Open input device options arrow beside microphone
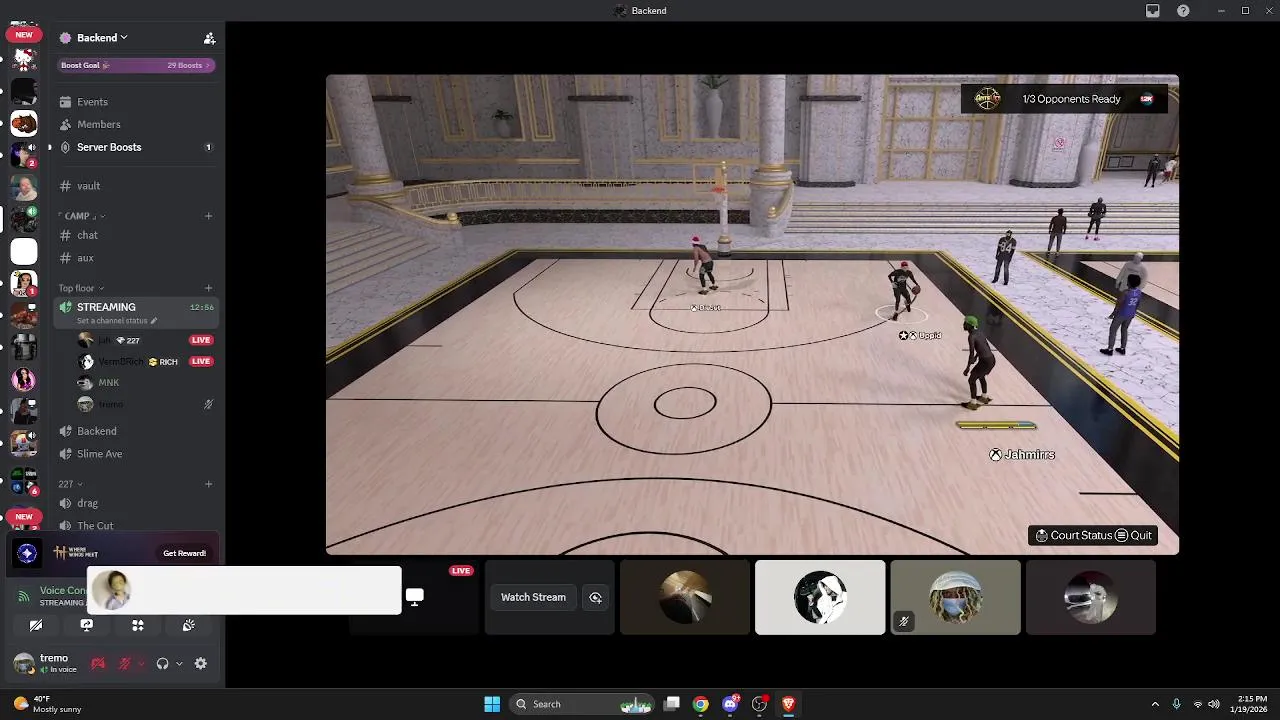The image size is (1280, 720). click(141, 664)
